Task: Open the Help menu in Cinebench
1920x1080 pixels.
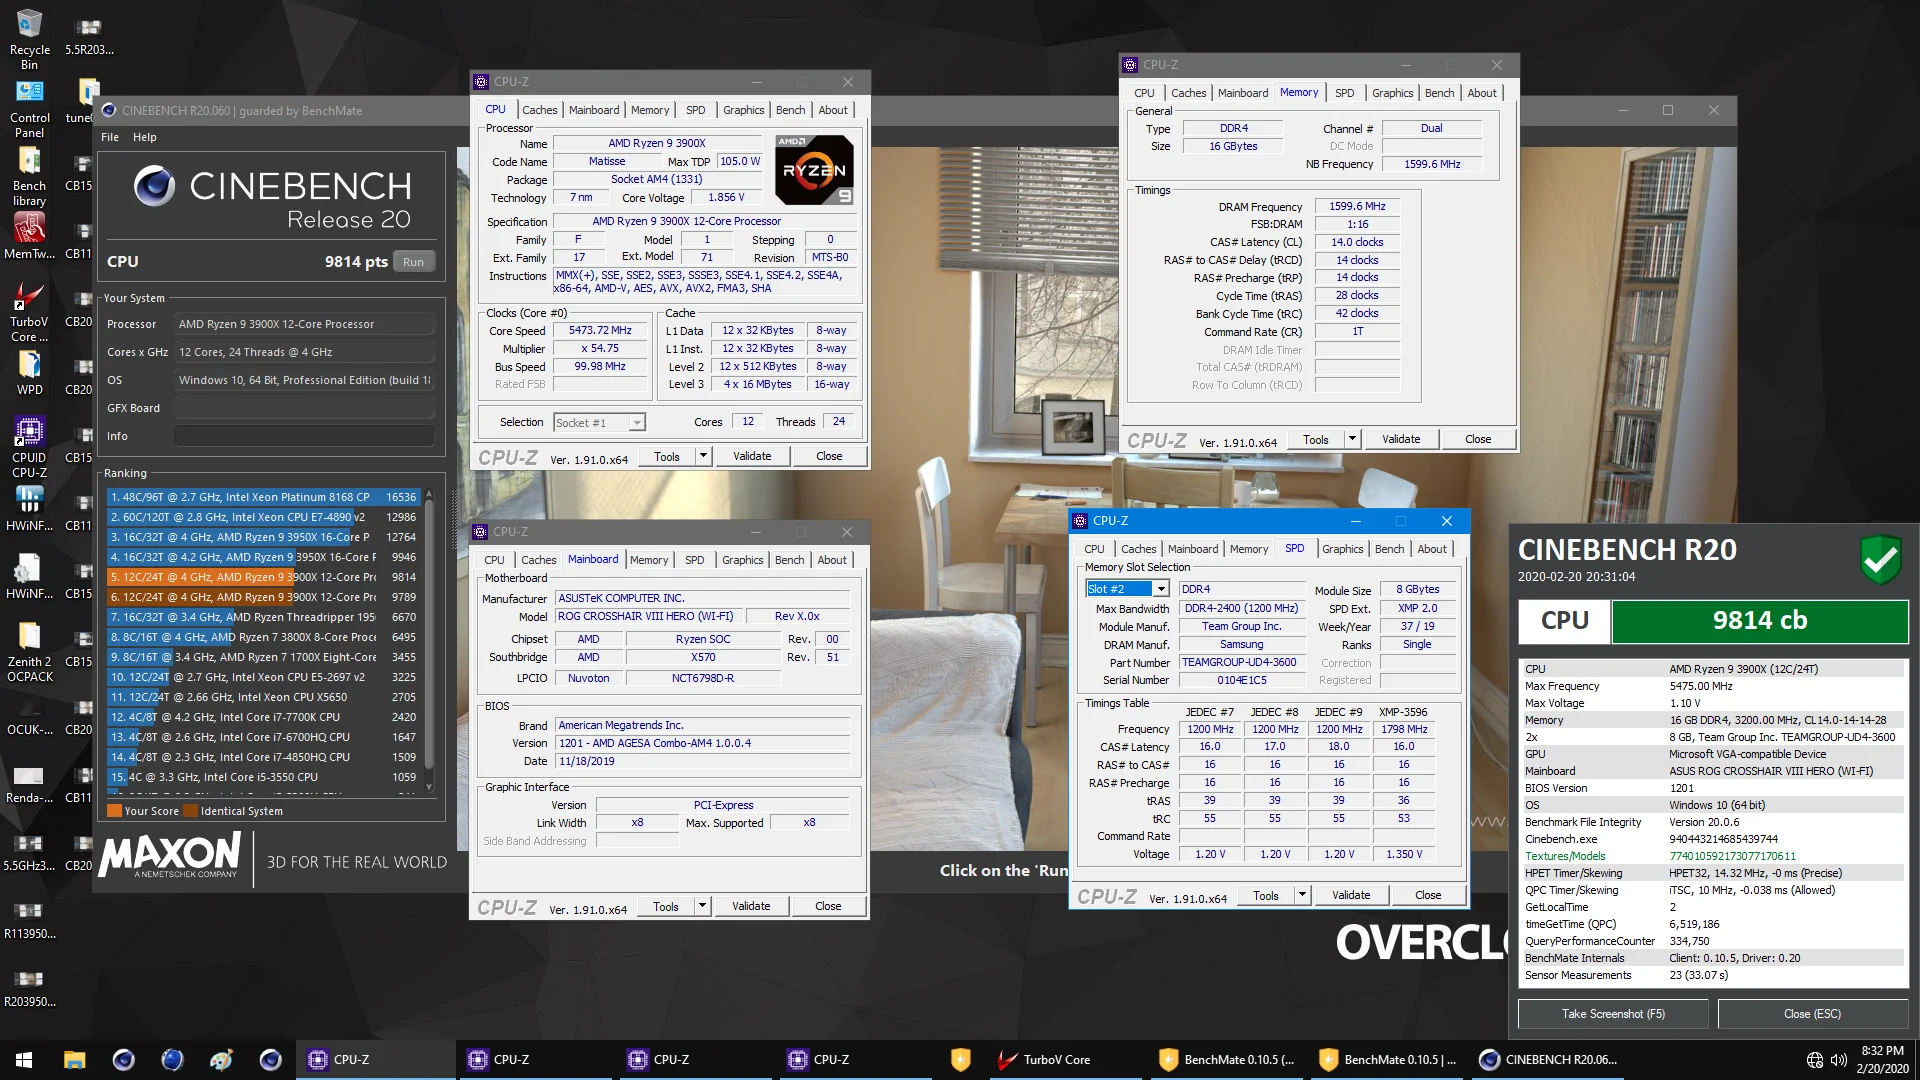Action: [x=145, y=137]
